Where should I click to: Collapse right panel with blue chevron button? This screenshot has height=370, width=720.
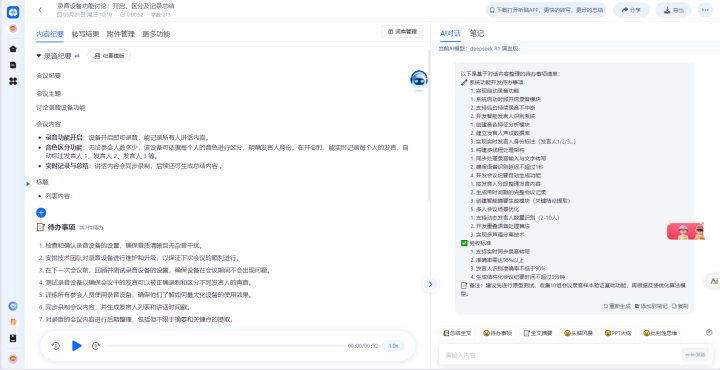[430, 284]
